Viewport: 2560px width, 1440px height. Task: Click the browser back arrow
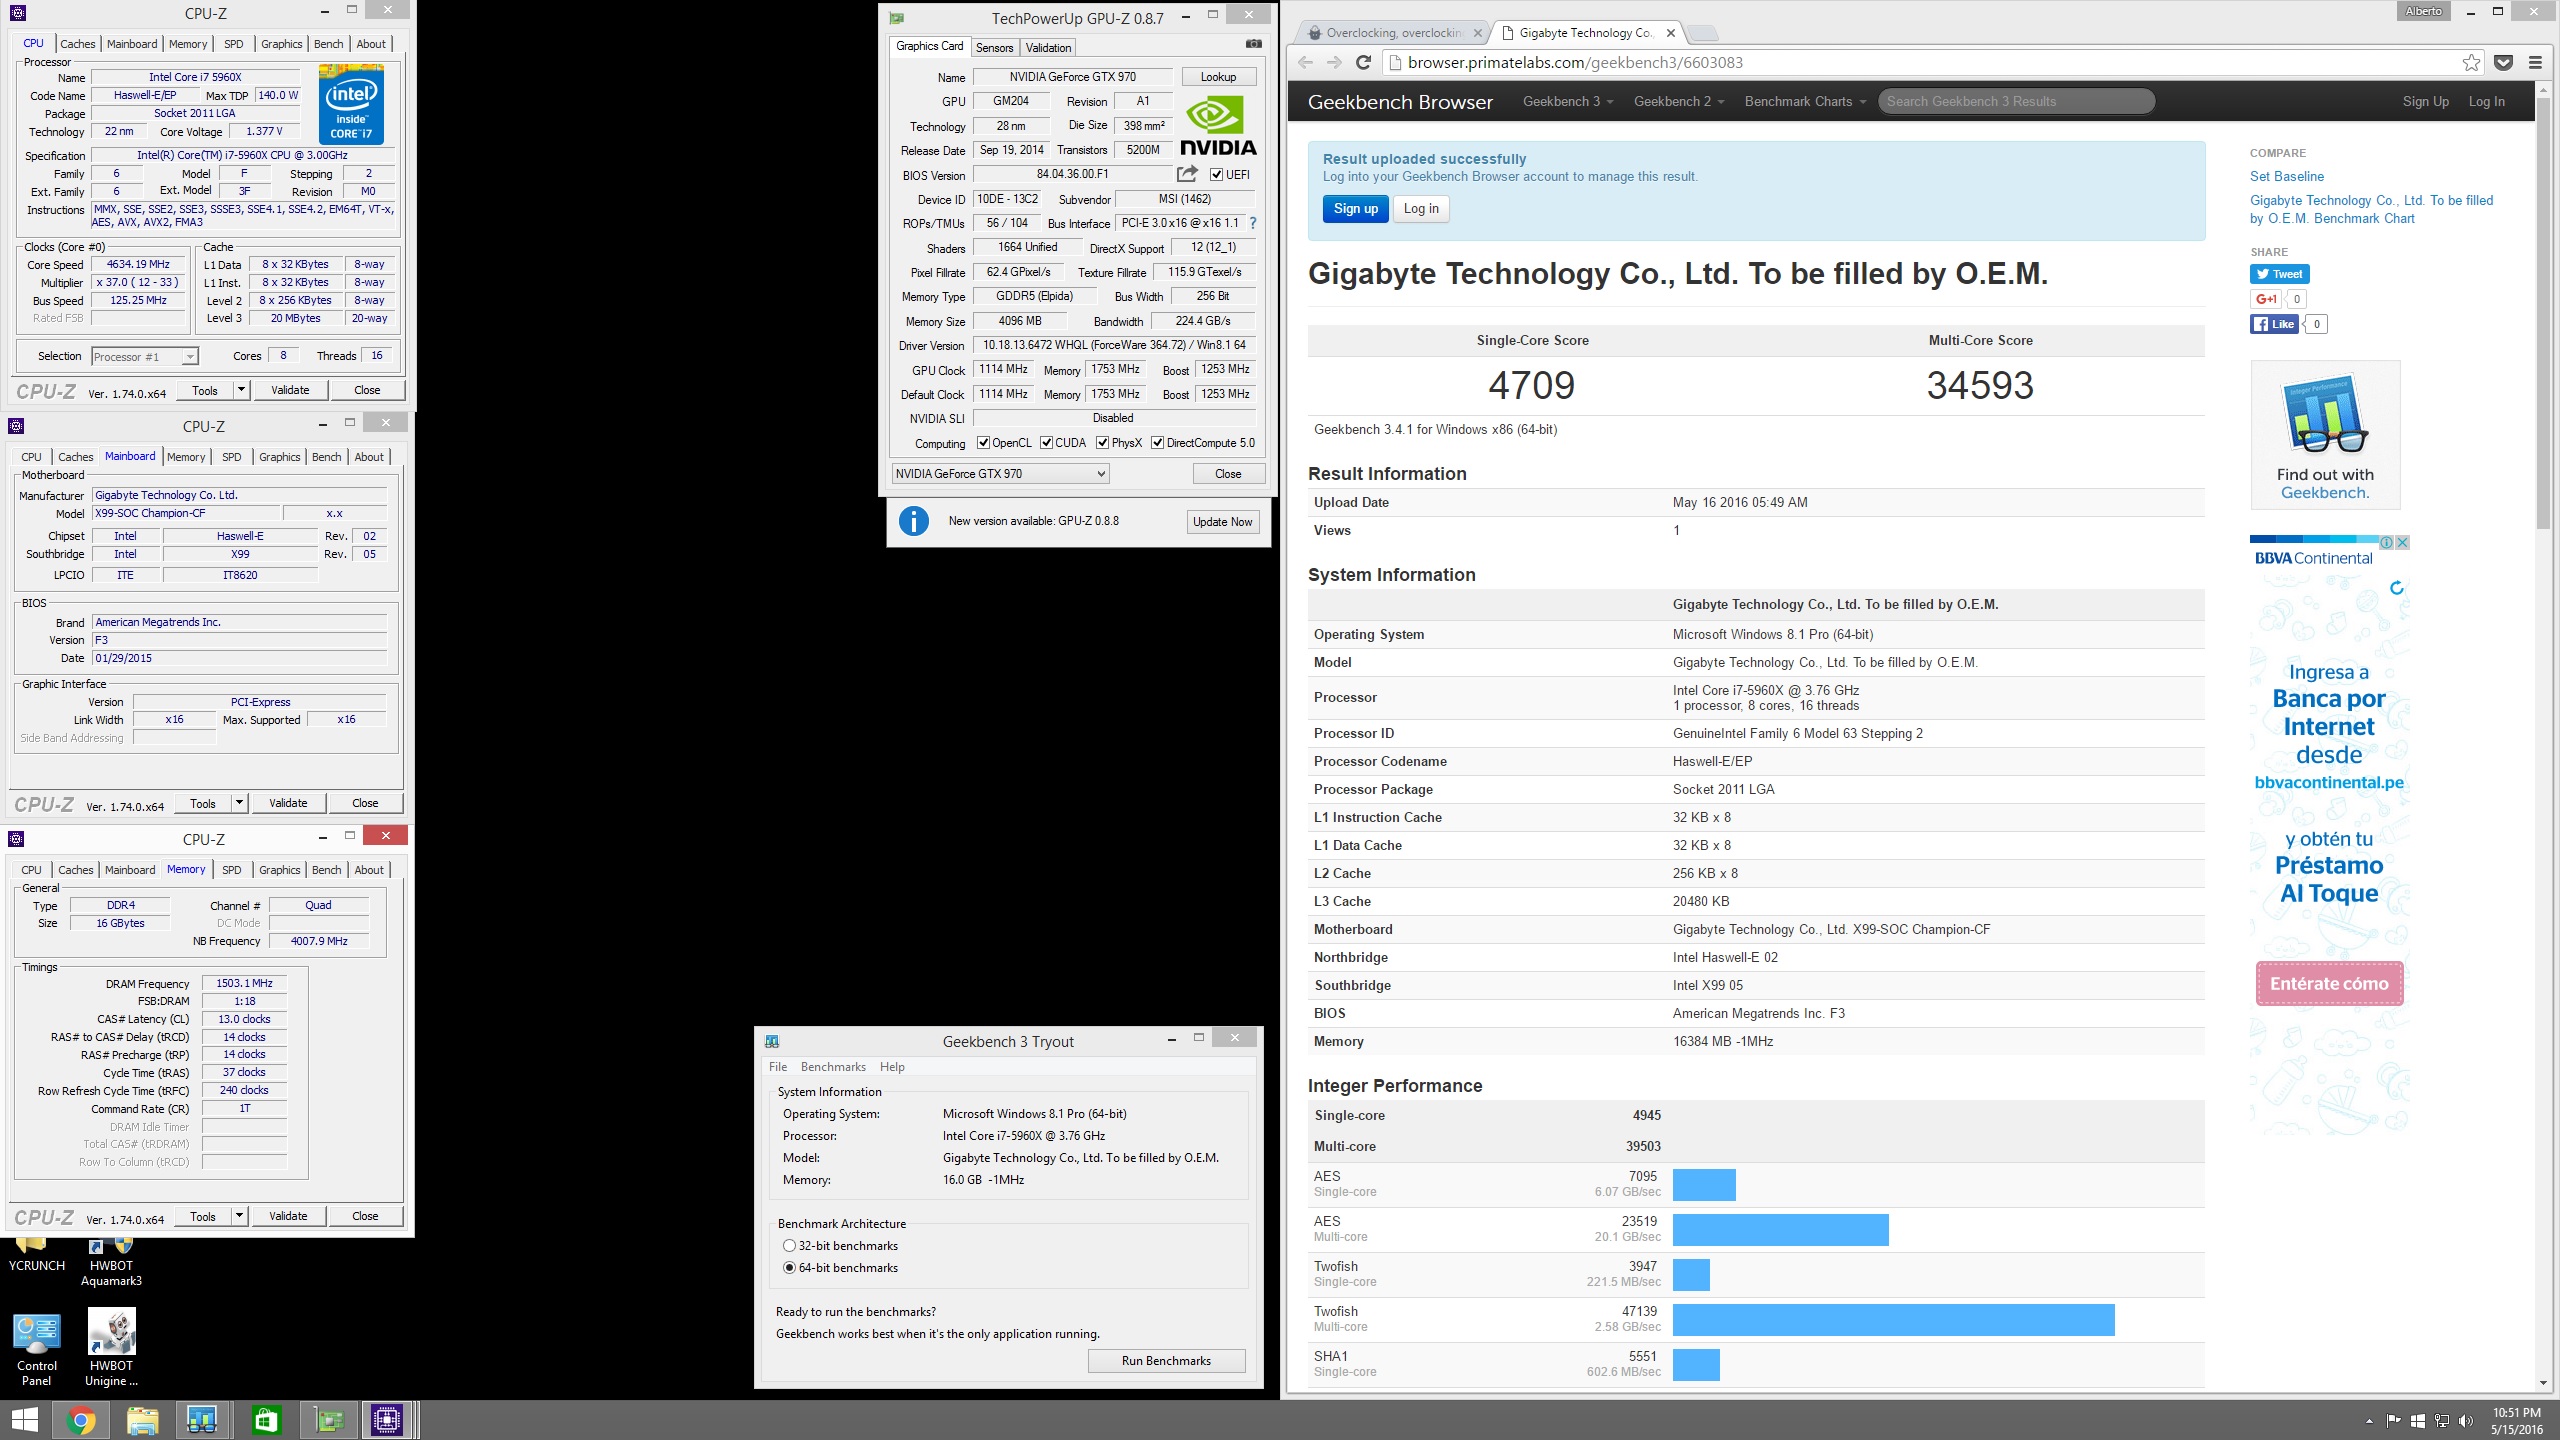[x=1305, y=62]
